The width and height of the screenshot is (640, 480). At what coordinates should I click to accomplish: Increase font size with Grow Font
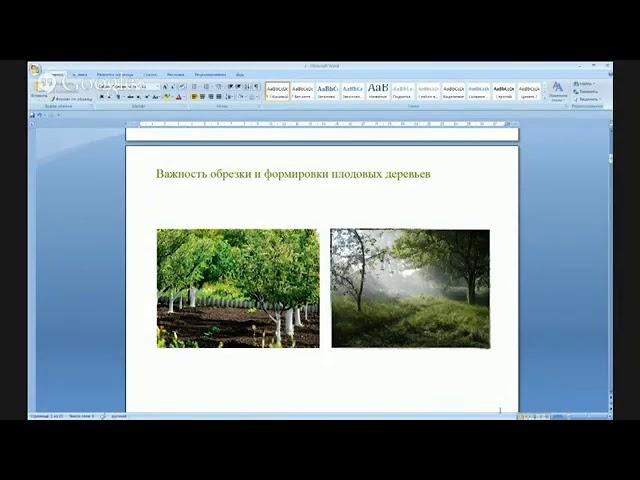tap(164, 87)
